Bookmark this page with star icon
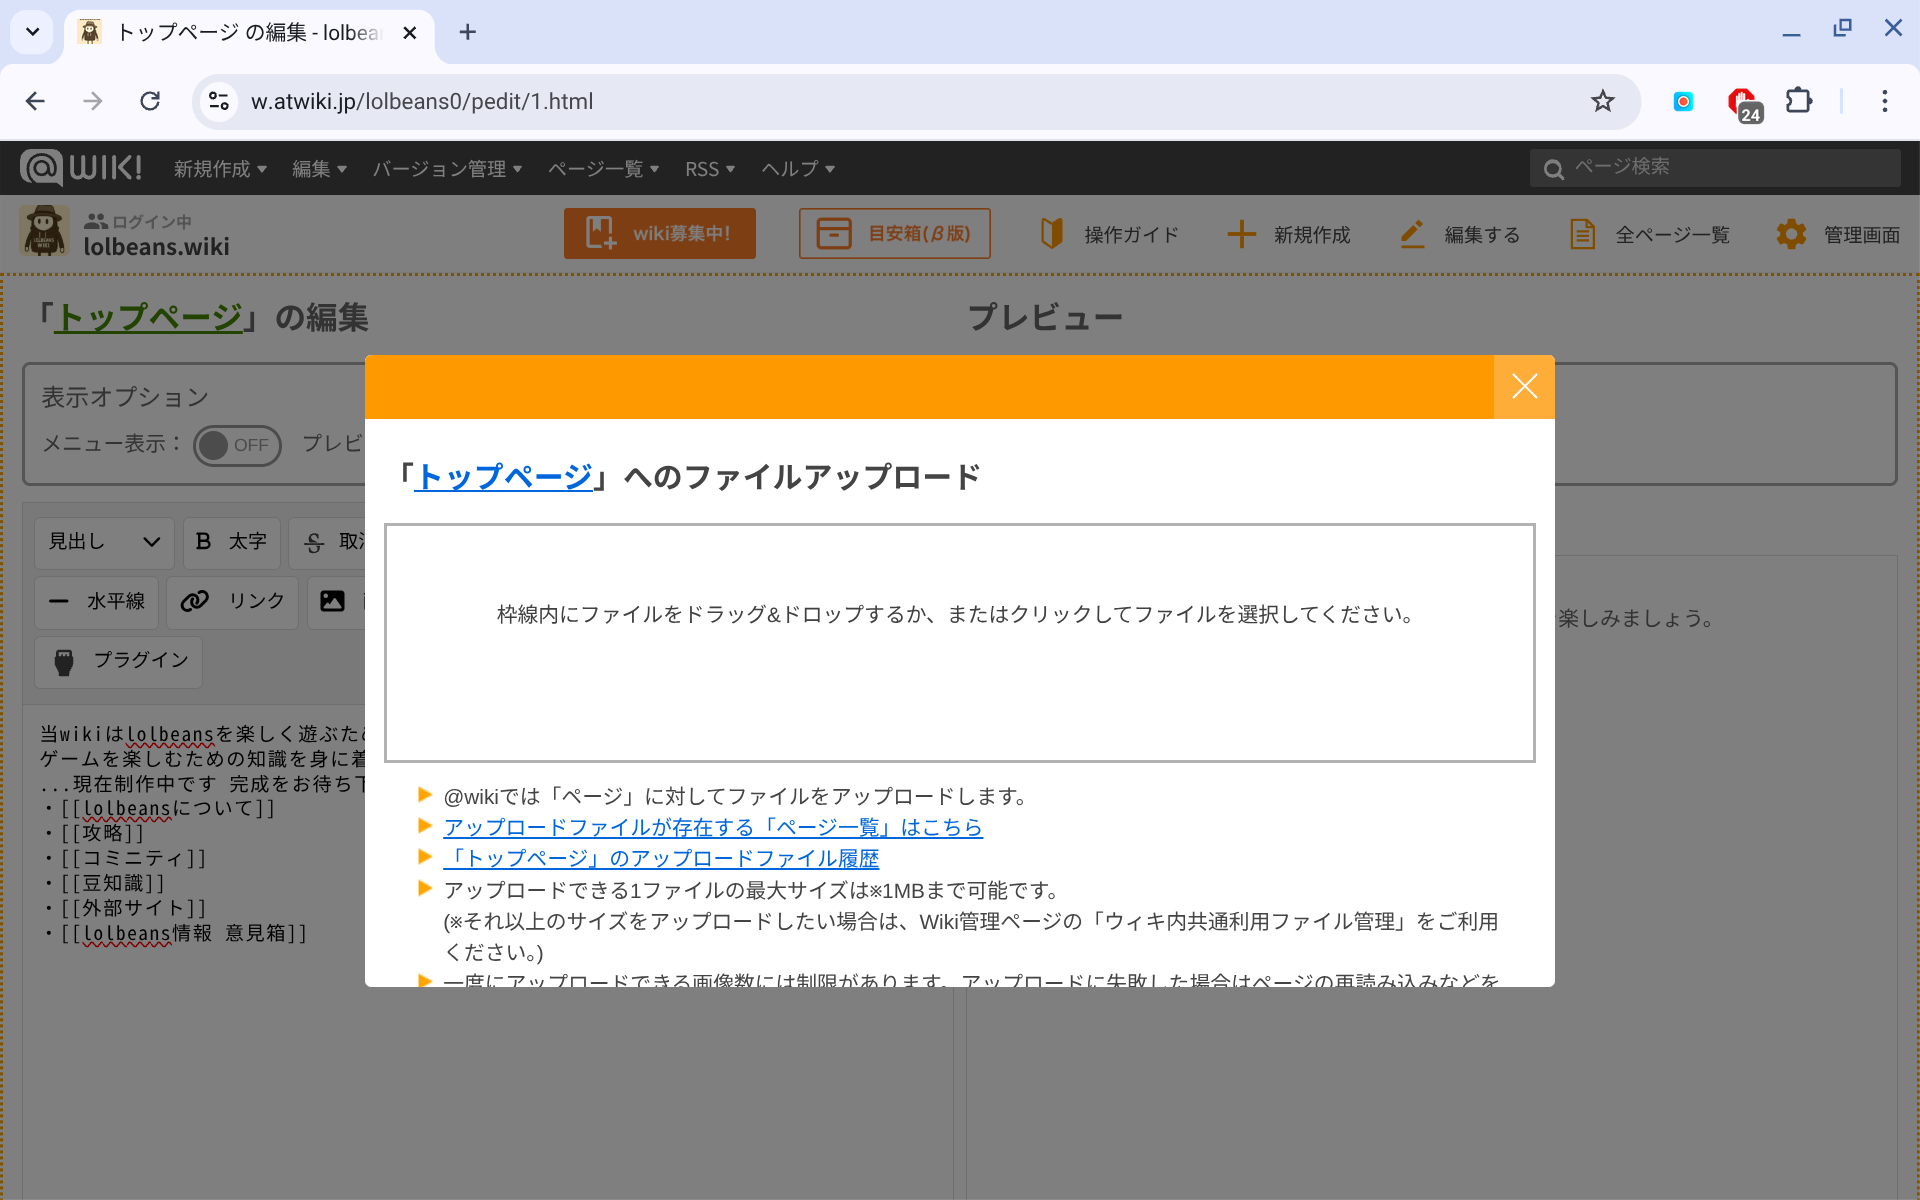The image size is (1920, 1200). (1602, 101)
